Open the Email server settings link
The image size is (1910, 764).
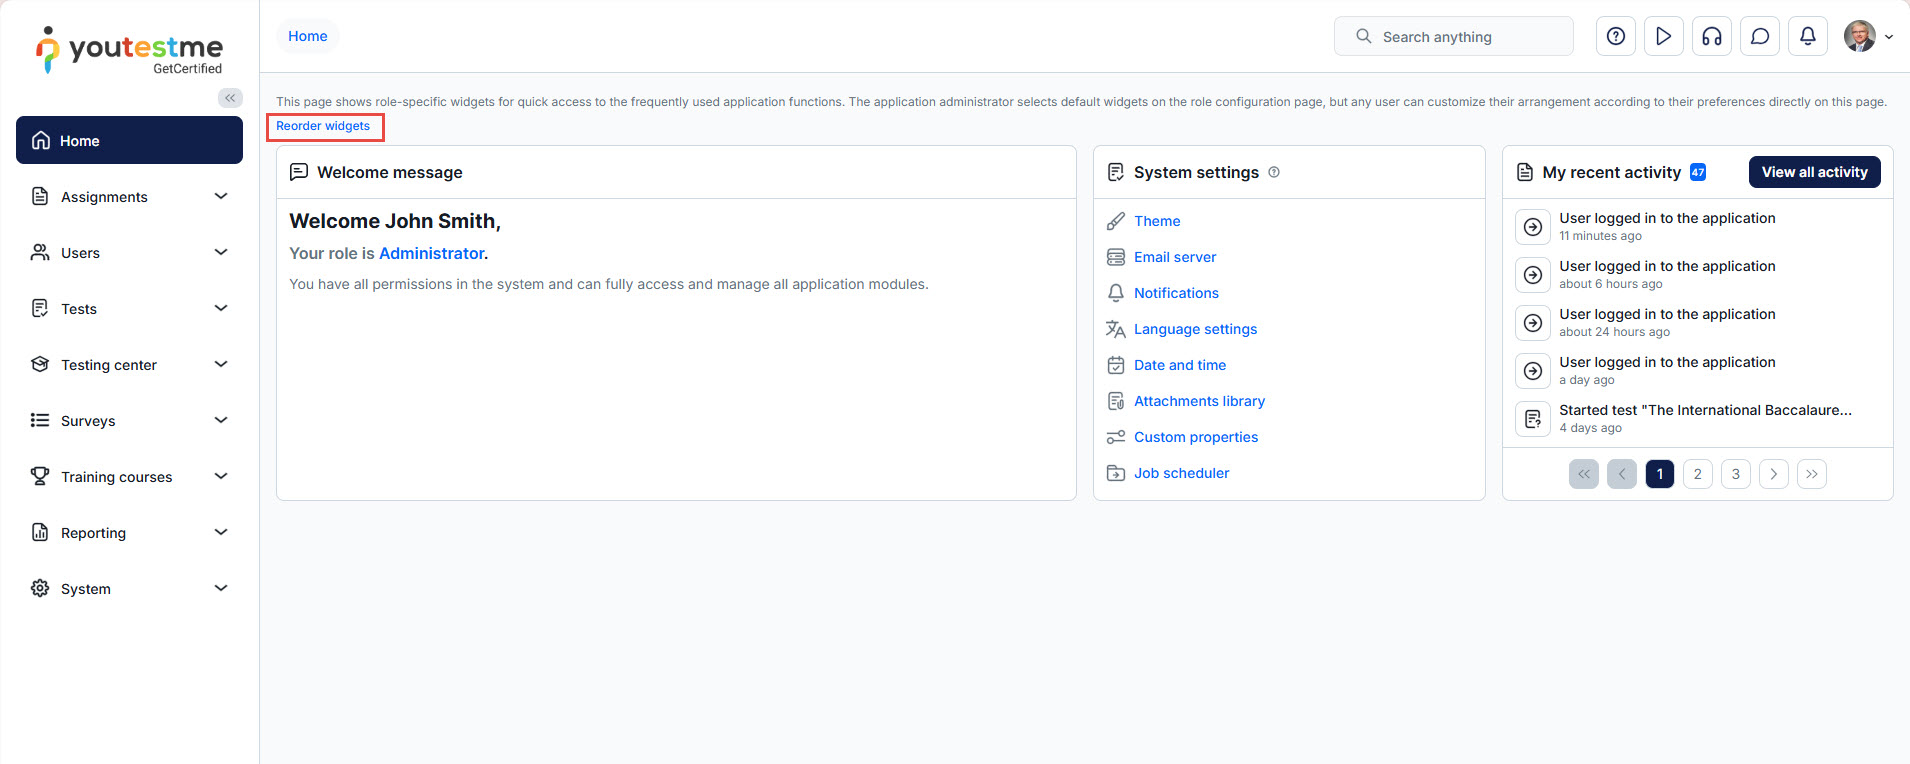(1175, 257)
